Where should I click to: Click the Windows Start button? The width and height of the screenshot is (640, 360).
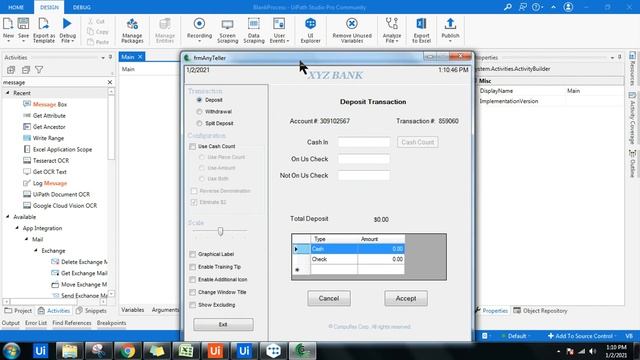(11, 351)
